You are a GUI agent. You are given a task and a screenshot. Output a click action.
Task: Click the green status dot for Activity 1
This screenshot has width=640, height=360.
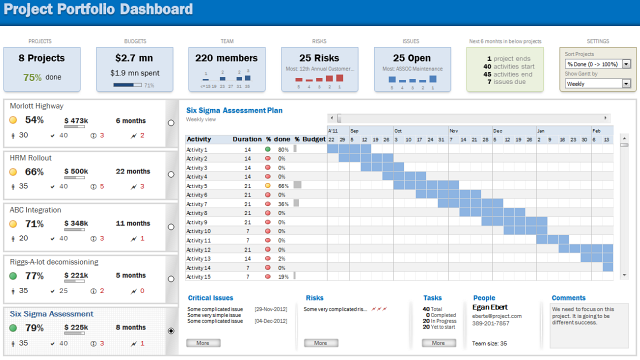(x=268, y=149)
